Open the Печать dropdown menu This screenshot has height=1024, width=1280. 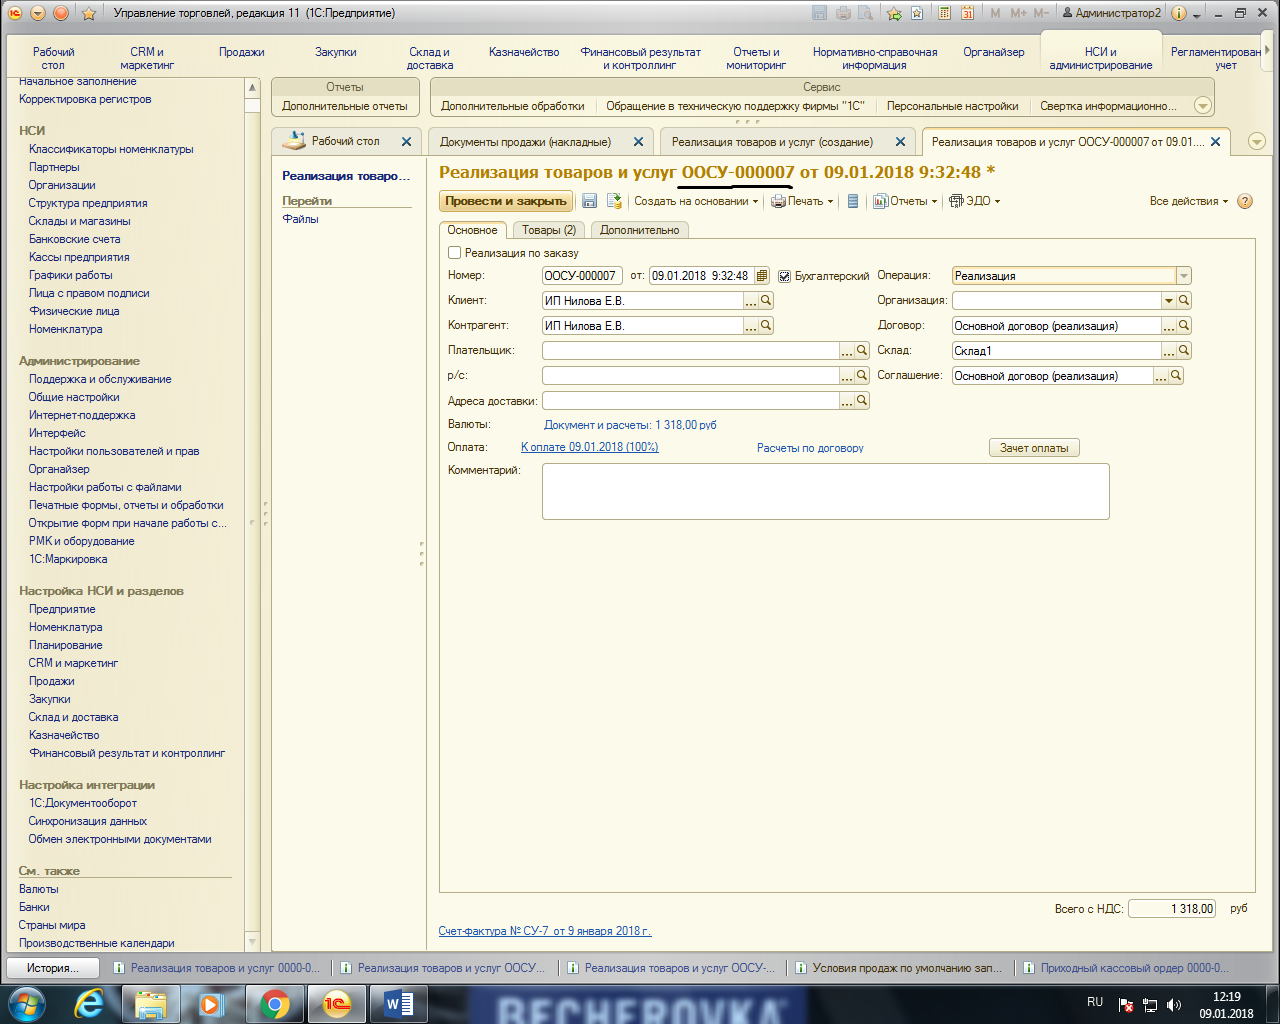coord(802,201)
